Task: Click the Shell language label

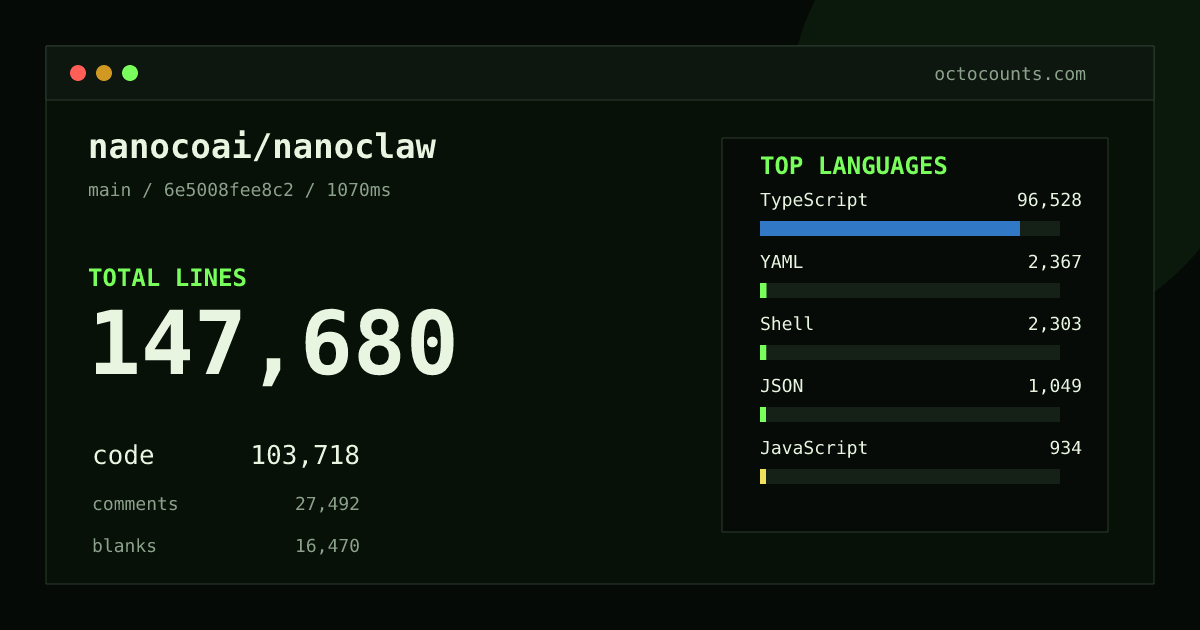Action: (x=787, y=324)
